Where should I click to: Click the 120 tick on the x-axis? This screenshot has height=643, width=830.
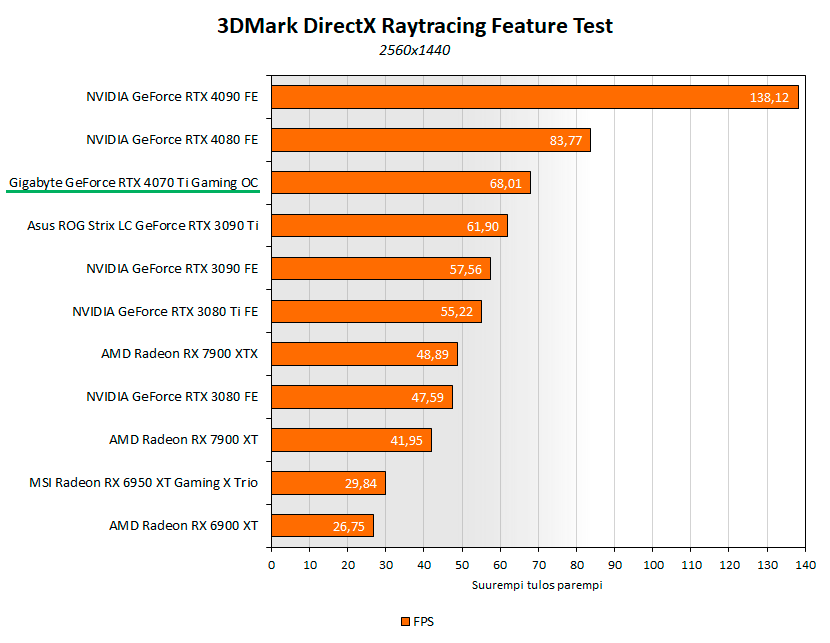729,565
